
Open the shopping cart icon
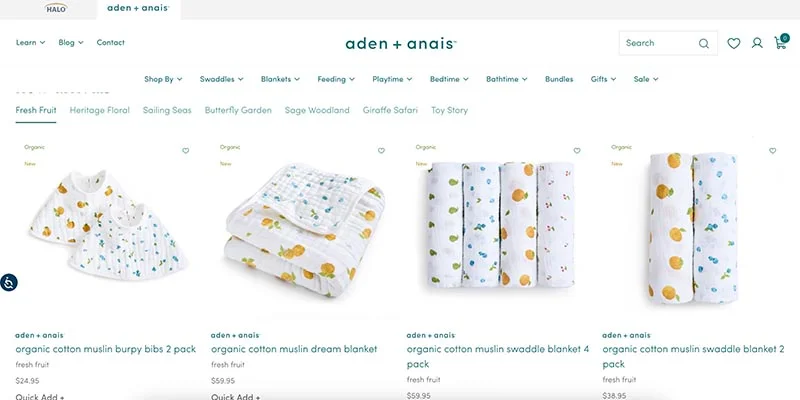(781, 42)
